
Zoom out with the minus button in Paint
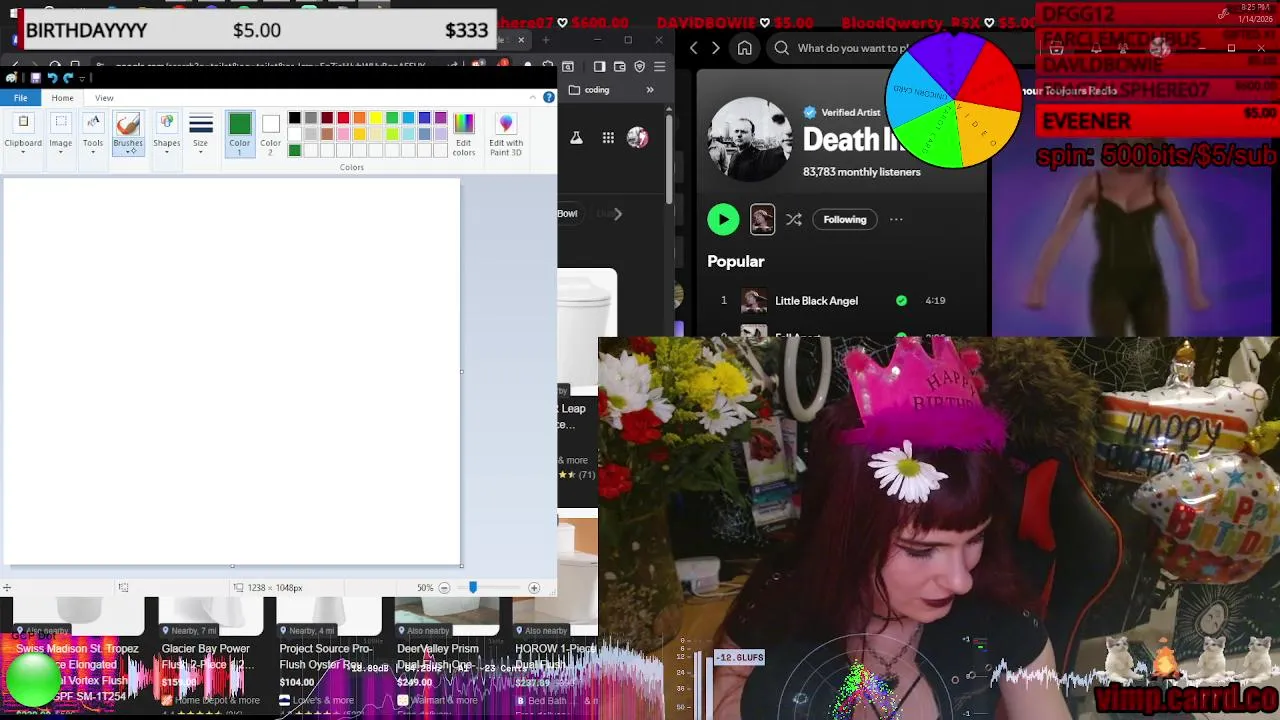coord(444,588)
